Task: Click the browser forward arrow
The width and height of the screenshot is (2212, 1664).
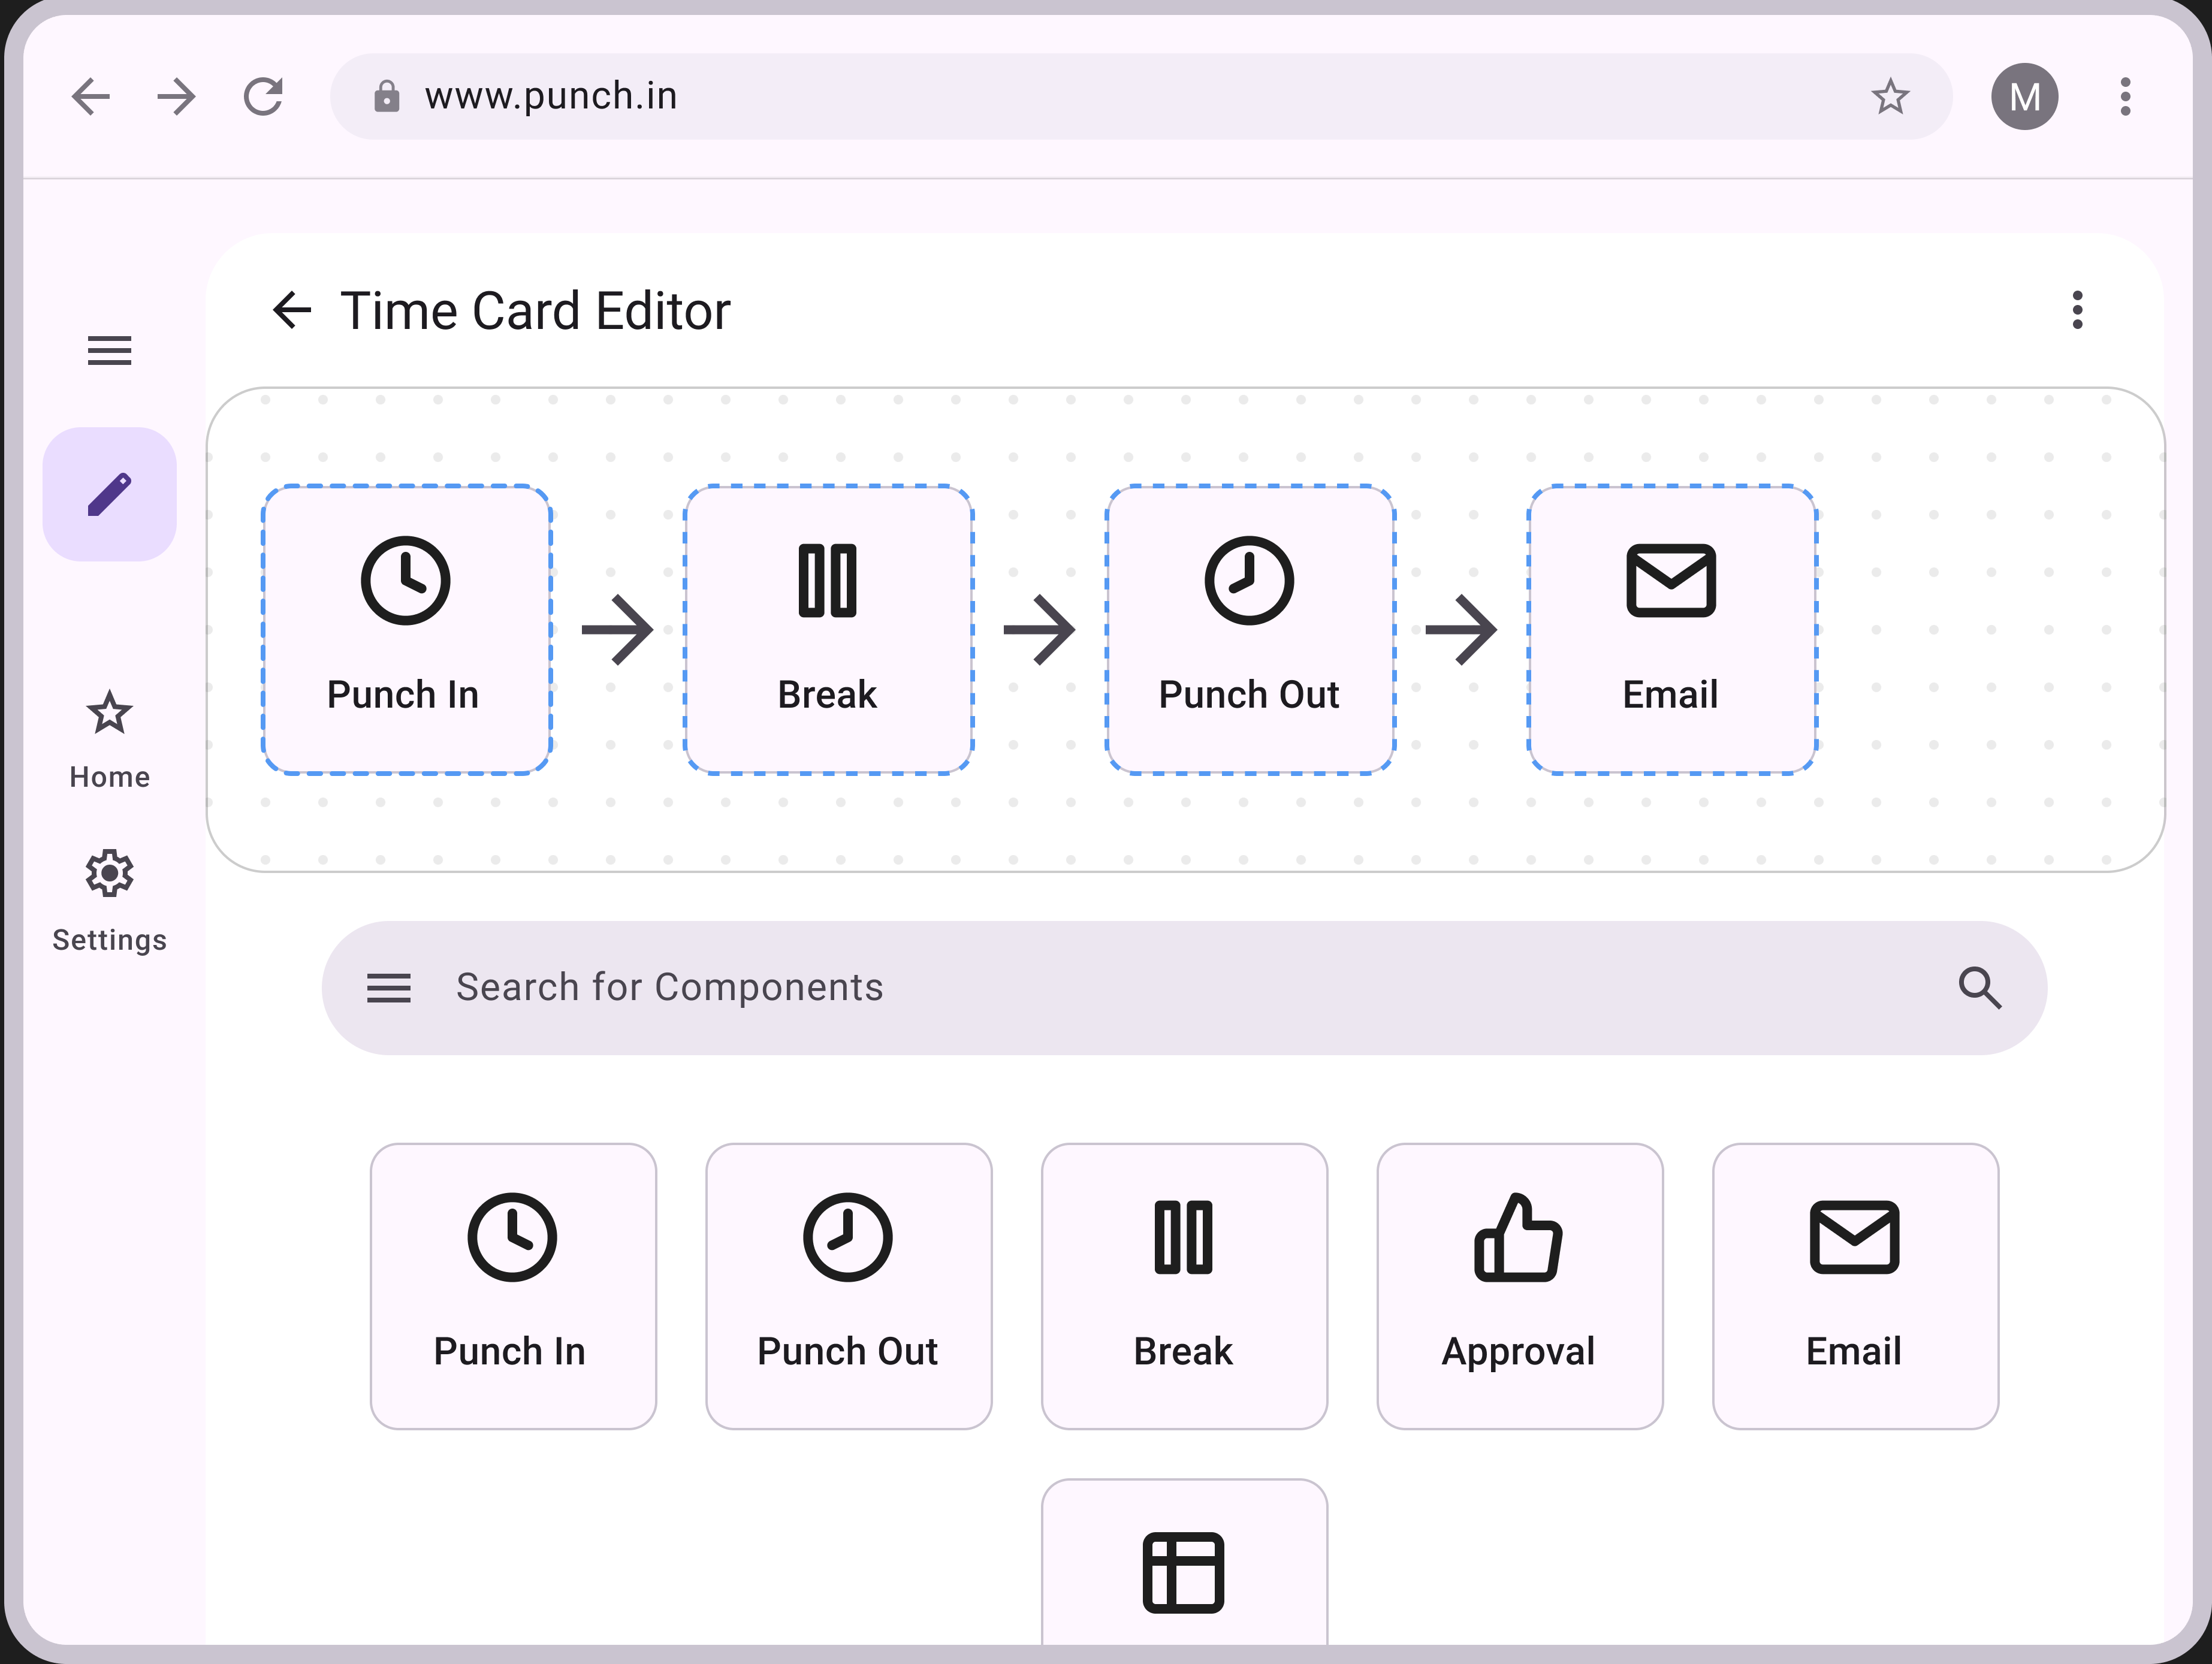Action: click(x=177, y=97)
